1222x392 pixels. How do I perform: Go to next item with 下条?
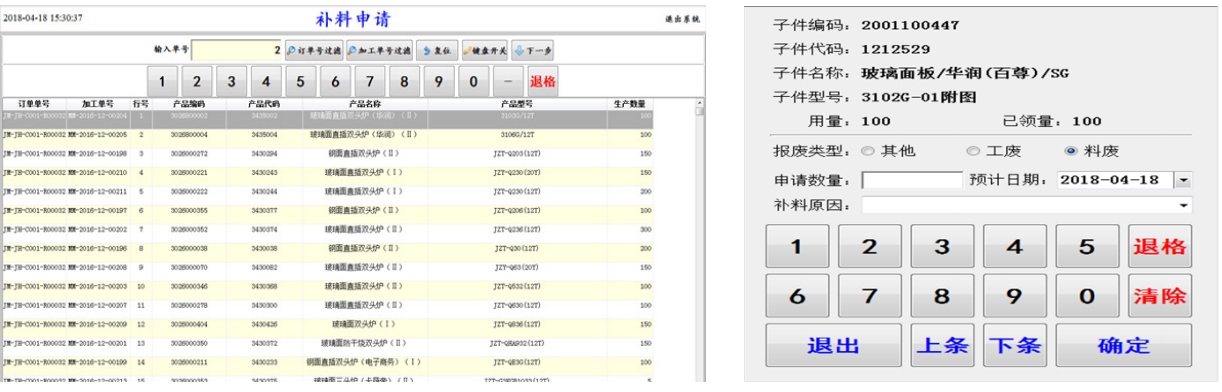[x=1014, y=345]
